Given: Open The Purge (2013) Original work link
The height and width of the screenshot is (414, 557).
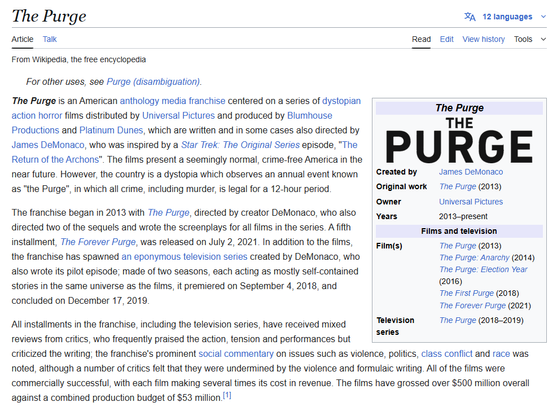Looking at the screenshot, I should pyautogui.click(x=457, y=187).
